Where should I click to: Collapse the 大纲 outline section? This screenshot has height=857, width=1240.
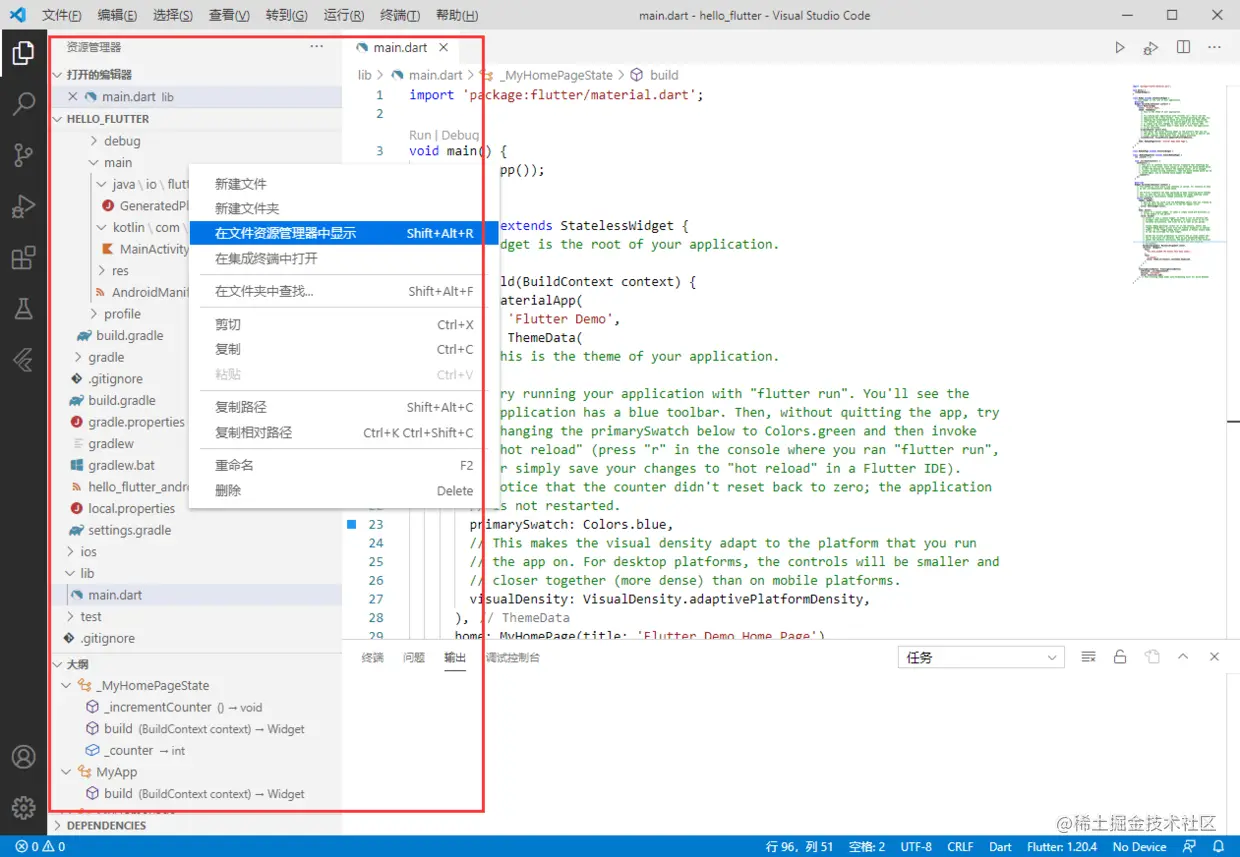click(x=57, y=664)
